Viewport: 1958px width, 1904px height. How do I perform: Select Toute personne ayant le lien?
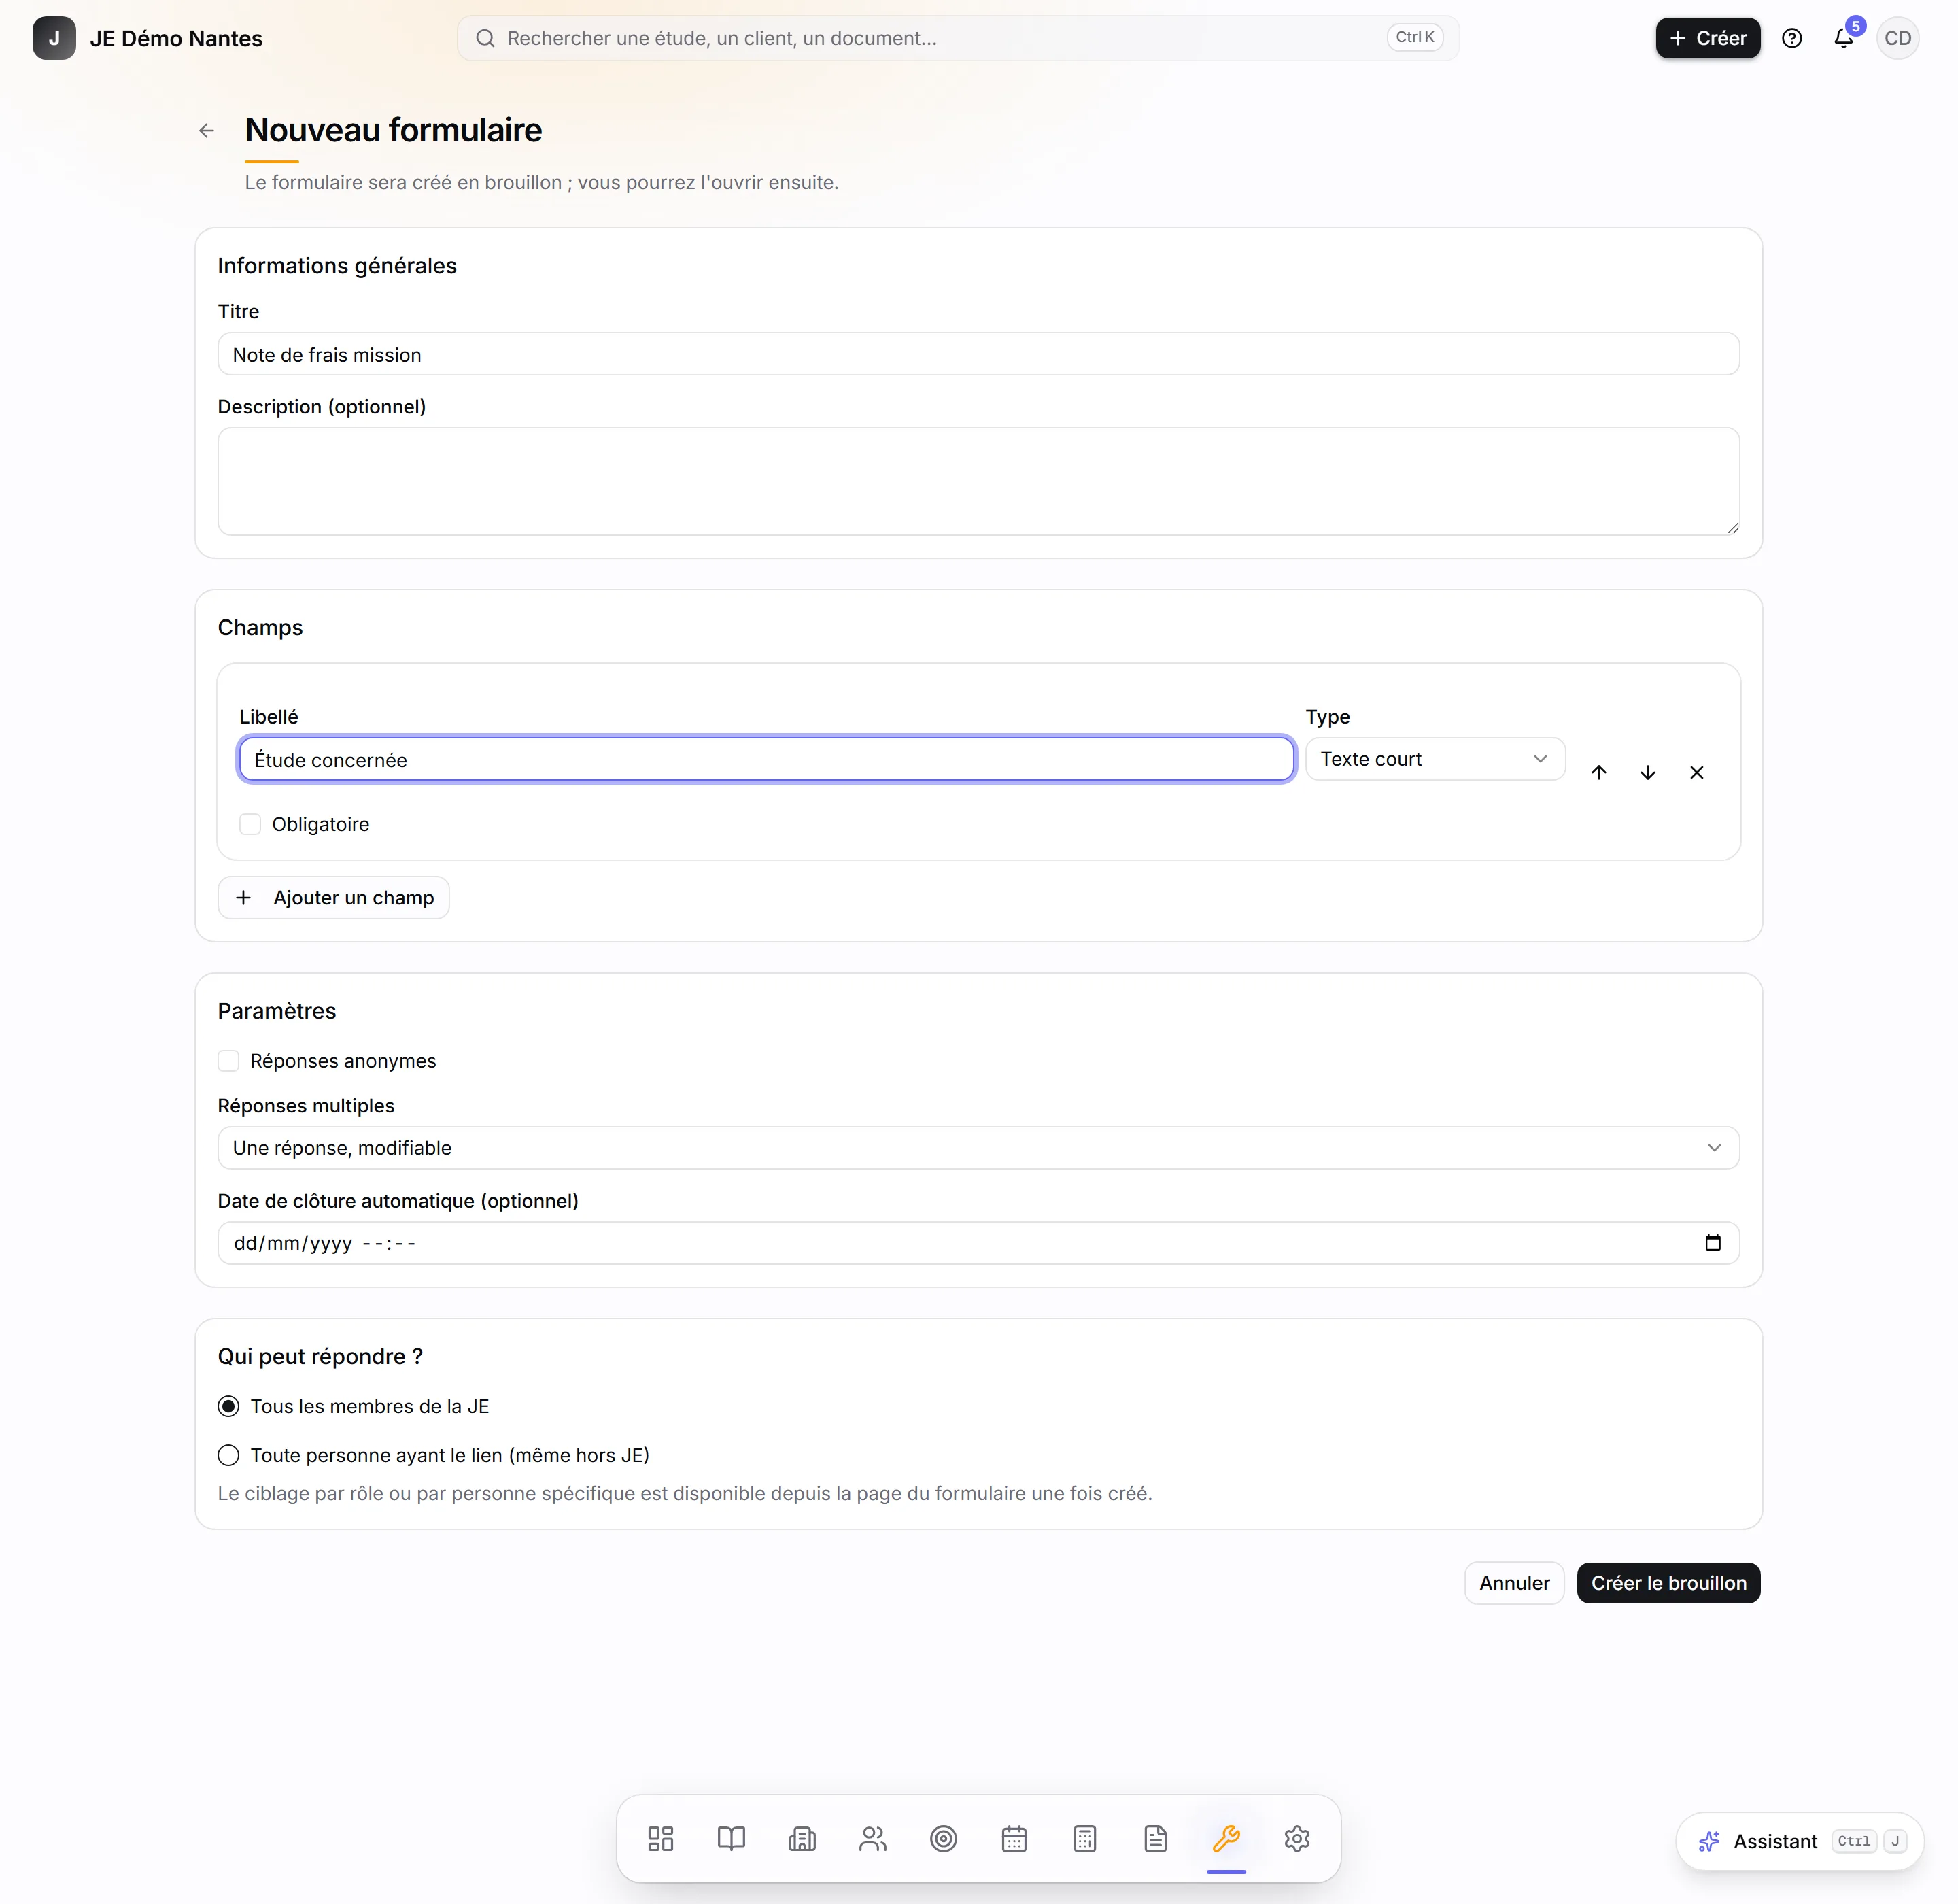(x=228, y=1455)
